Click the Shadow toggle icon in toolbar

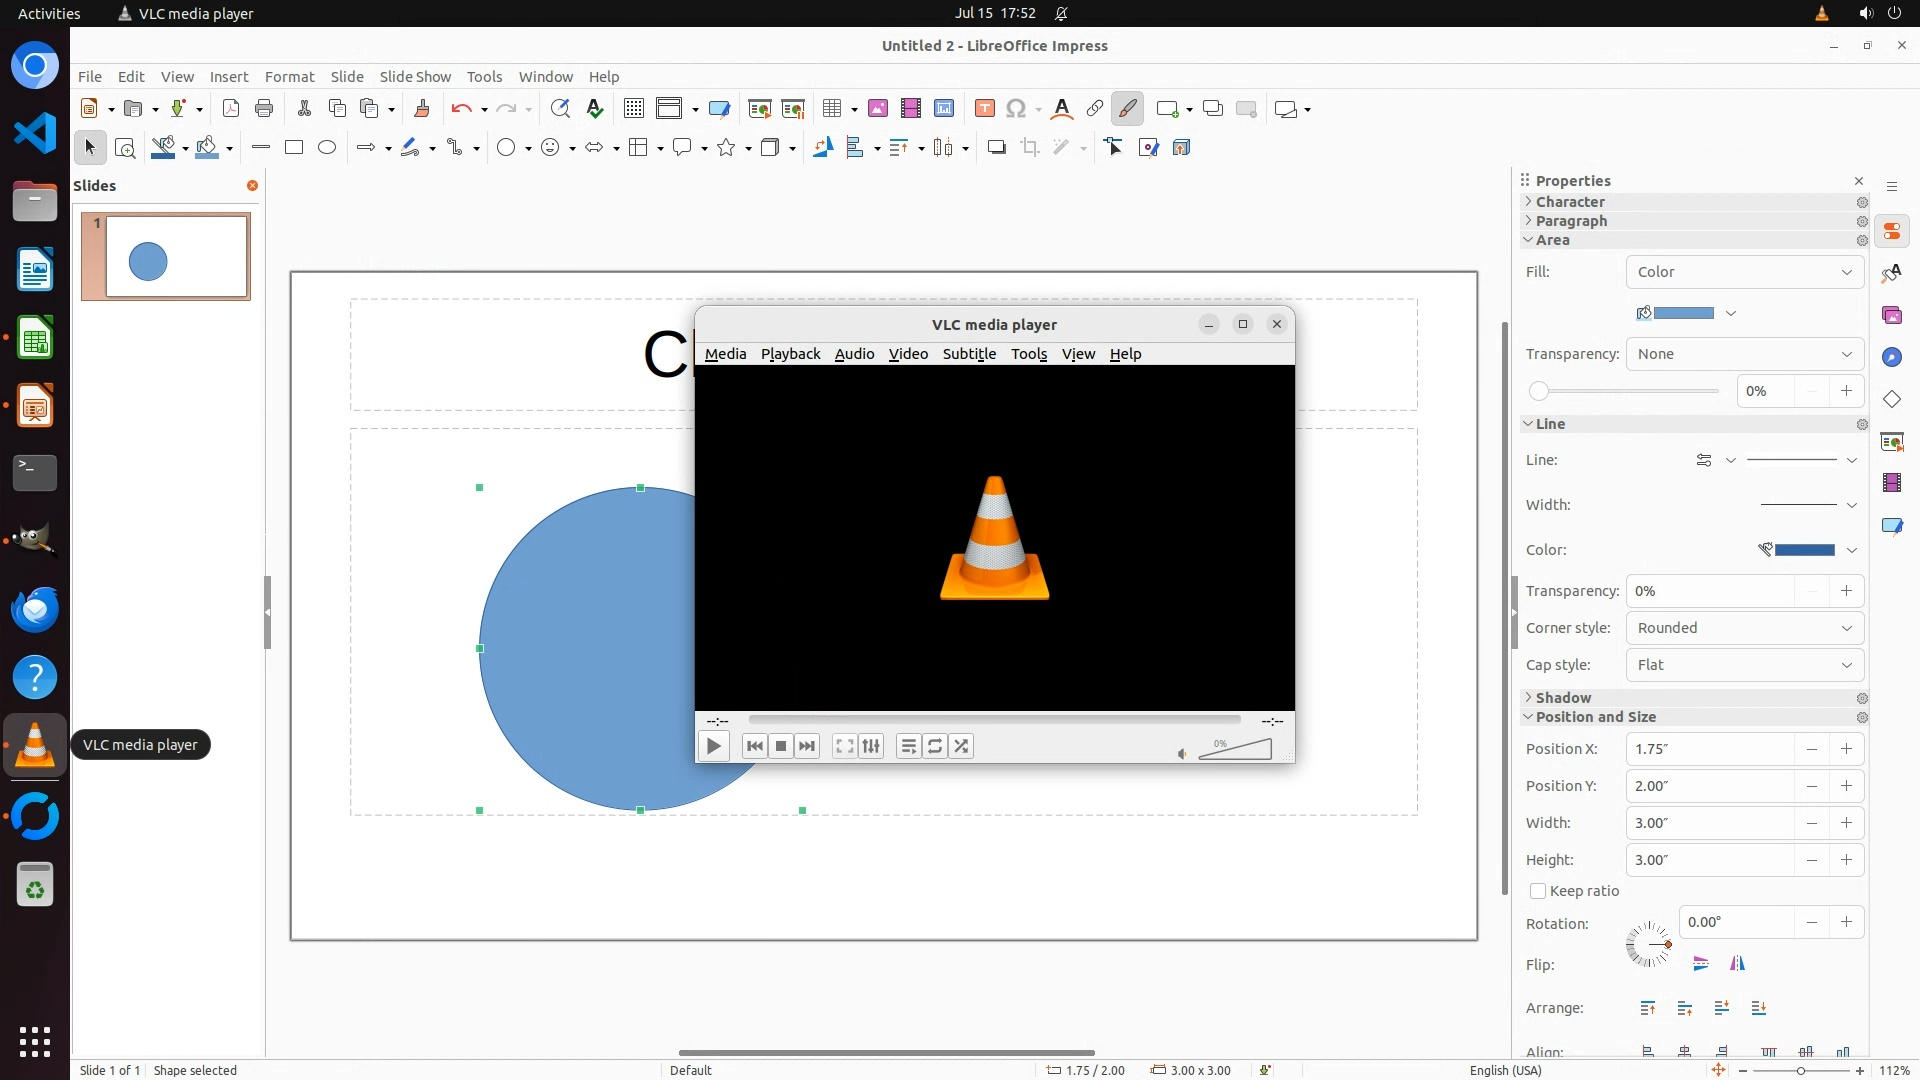[x=996, y=147]
